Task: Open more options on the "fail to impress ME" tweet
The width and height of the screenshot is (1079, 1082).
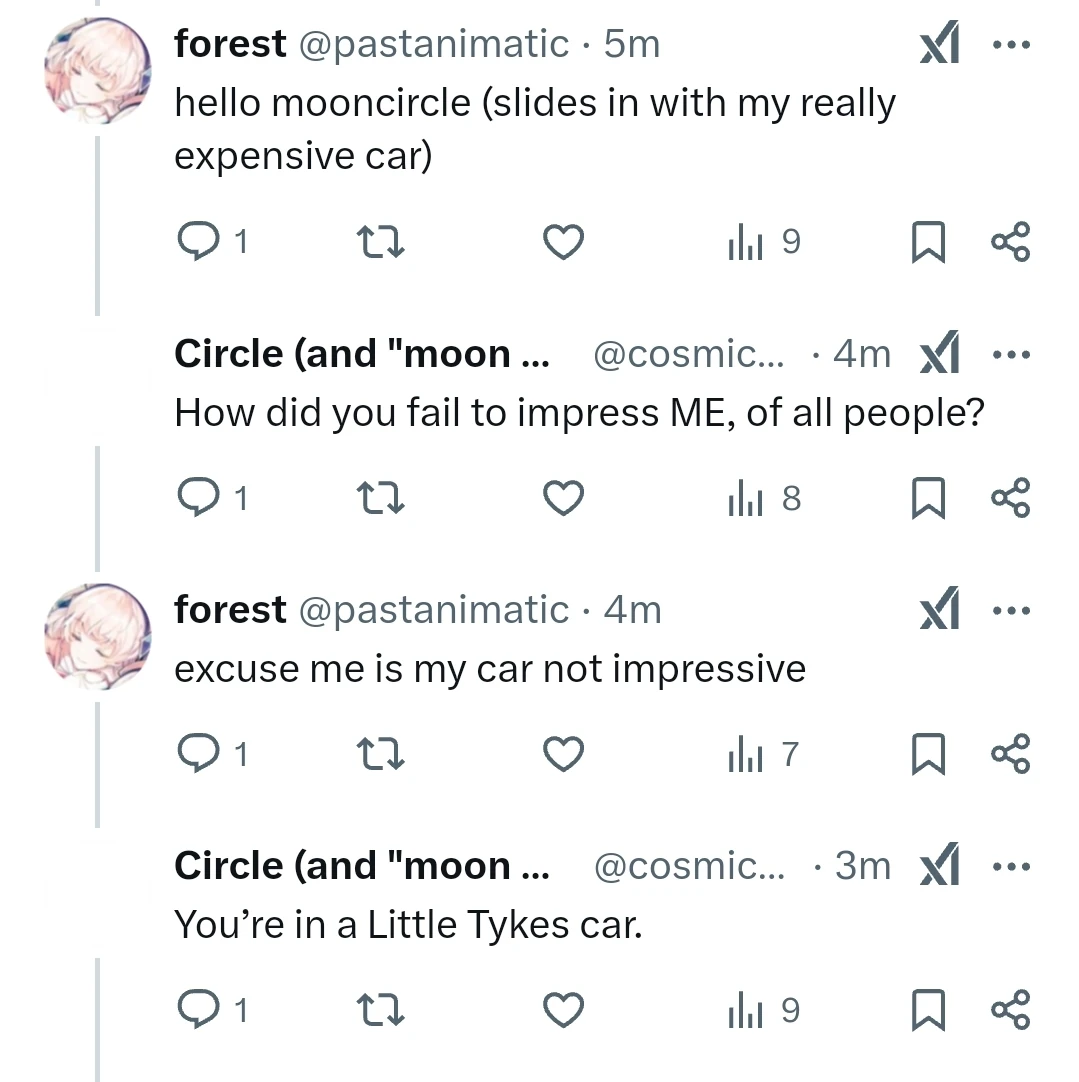Action: tap(1010, 355)
